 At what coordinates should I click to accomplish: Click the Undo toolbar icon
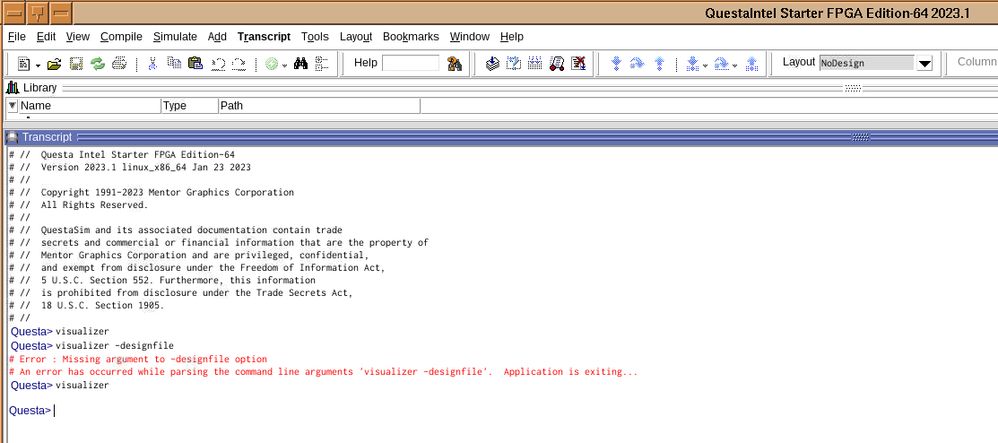(218, 64)
